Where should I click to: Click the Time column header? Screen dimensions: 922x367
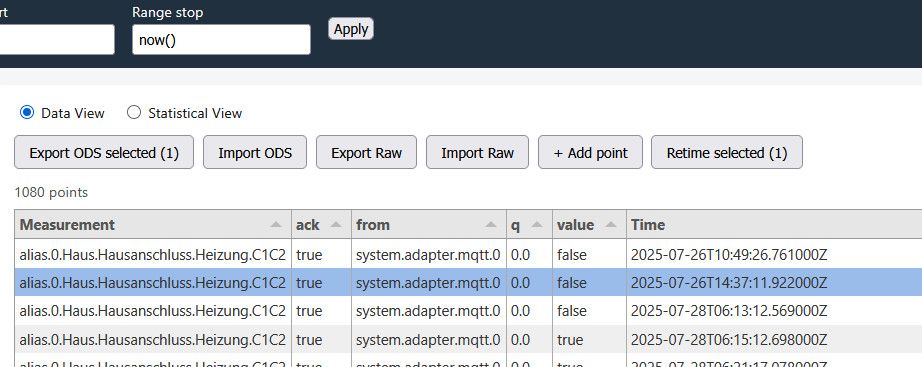coord(774,224)
